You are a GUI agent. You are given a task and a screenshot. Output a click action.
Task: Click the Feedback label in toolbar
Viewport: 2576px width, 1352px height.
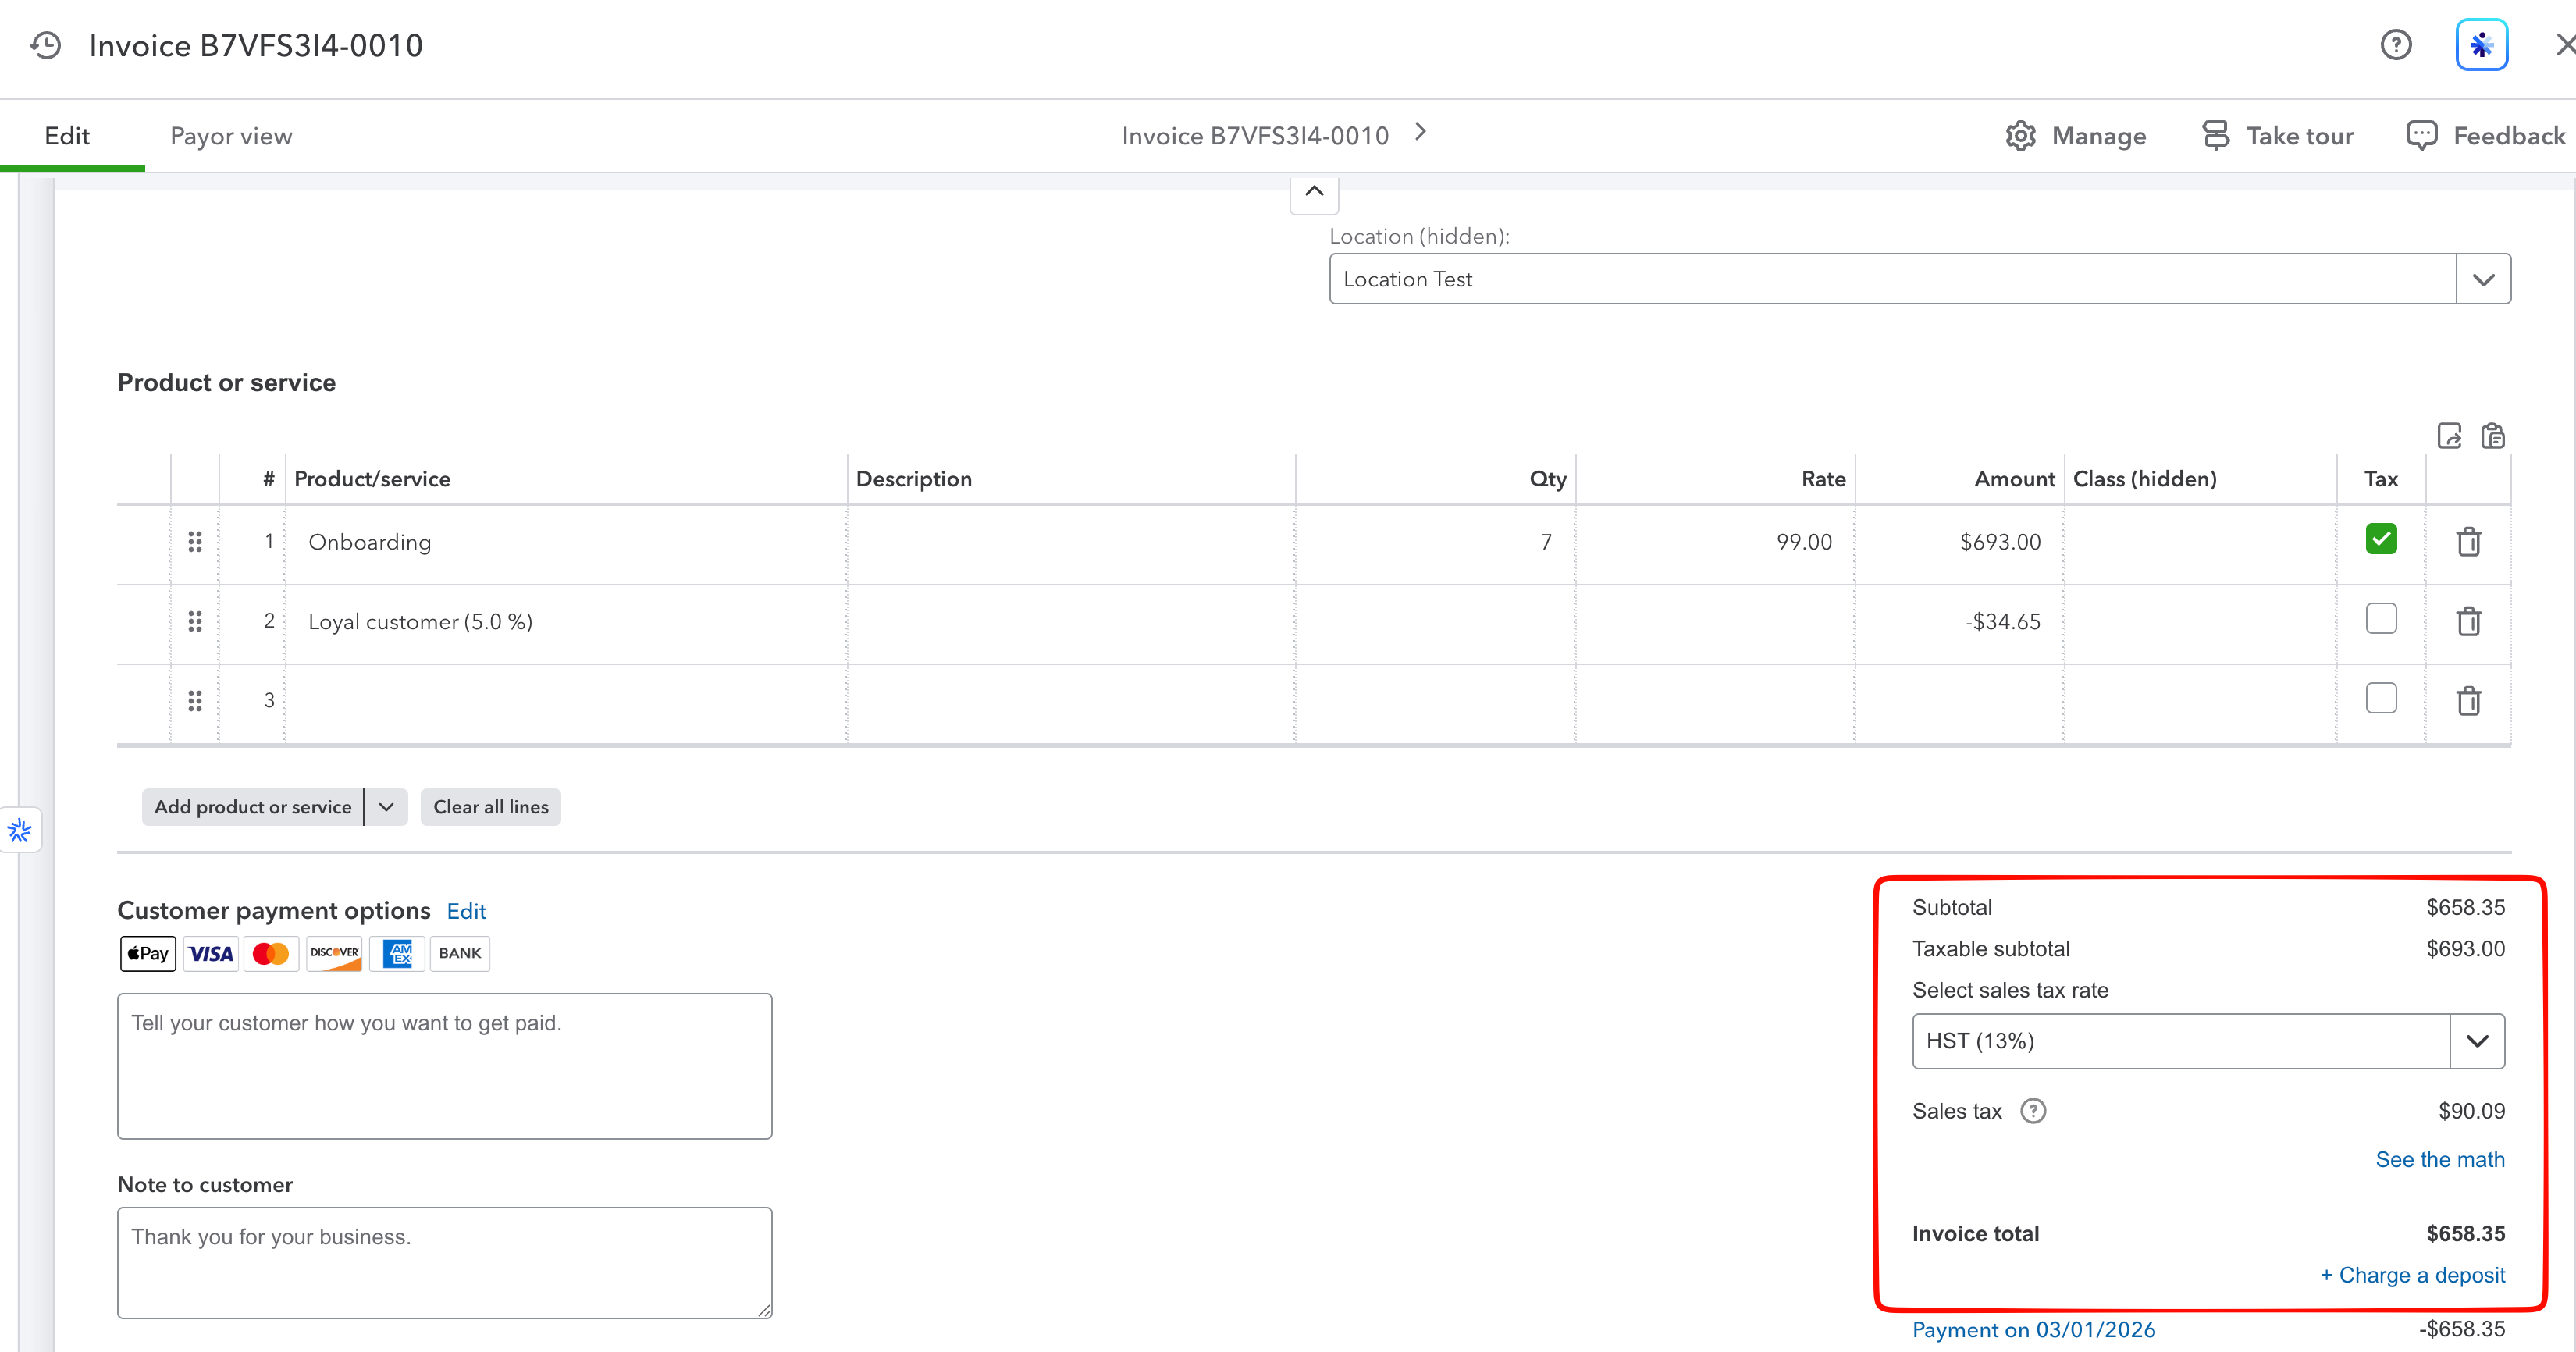(2509, 136)
